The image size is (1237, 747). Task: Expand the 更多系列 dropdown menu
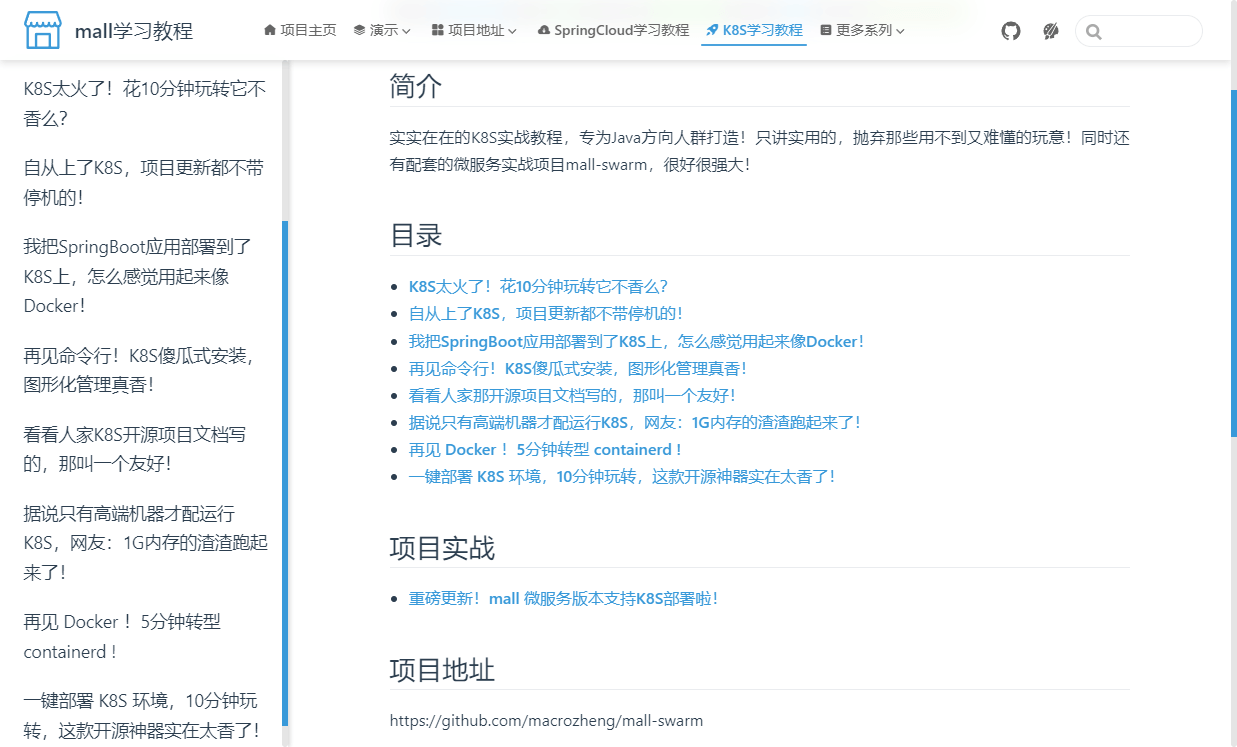coord(862,30)
